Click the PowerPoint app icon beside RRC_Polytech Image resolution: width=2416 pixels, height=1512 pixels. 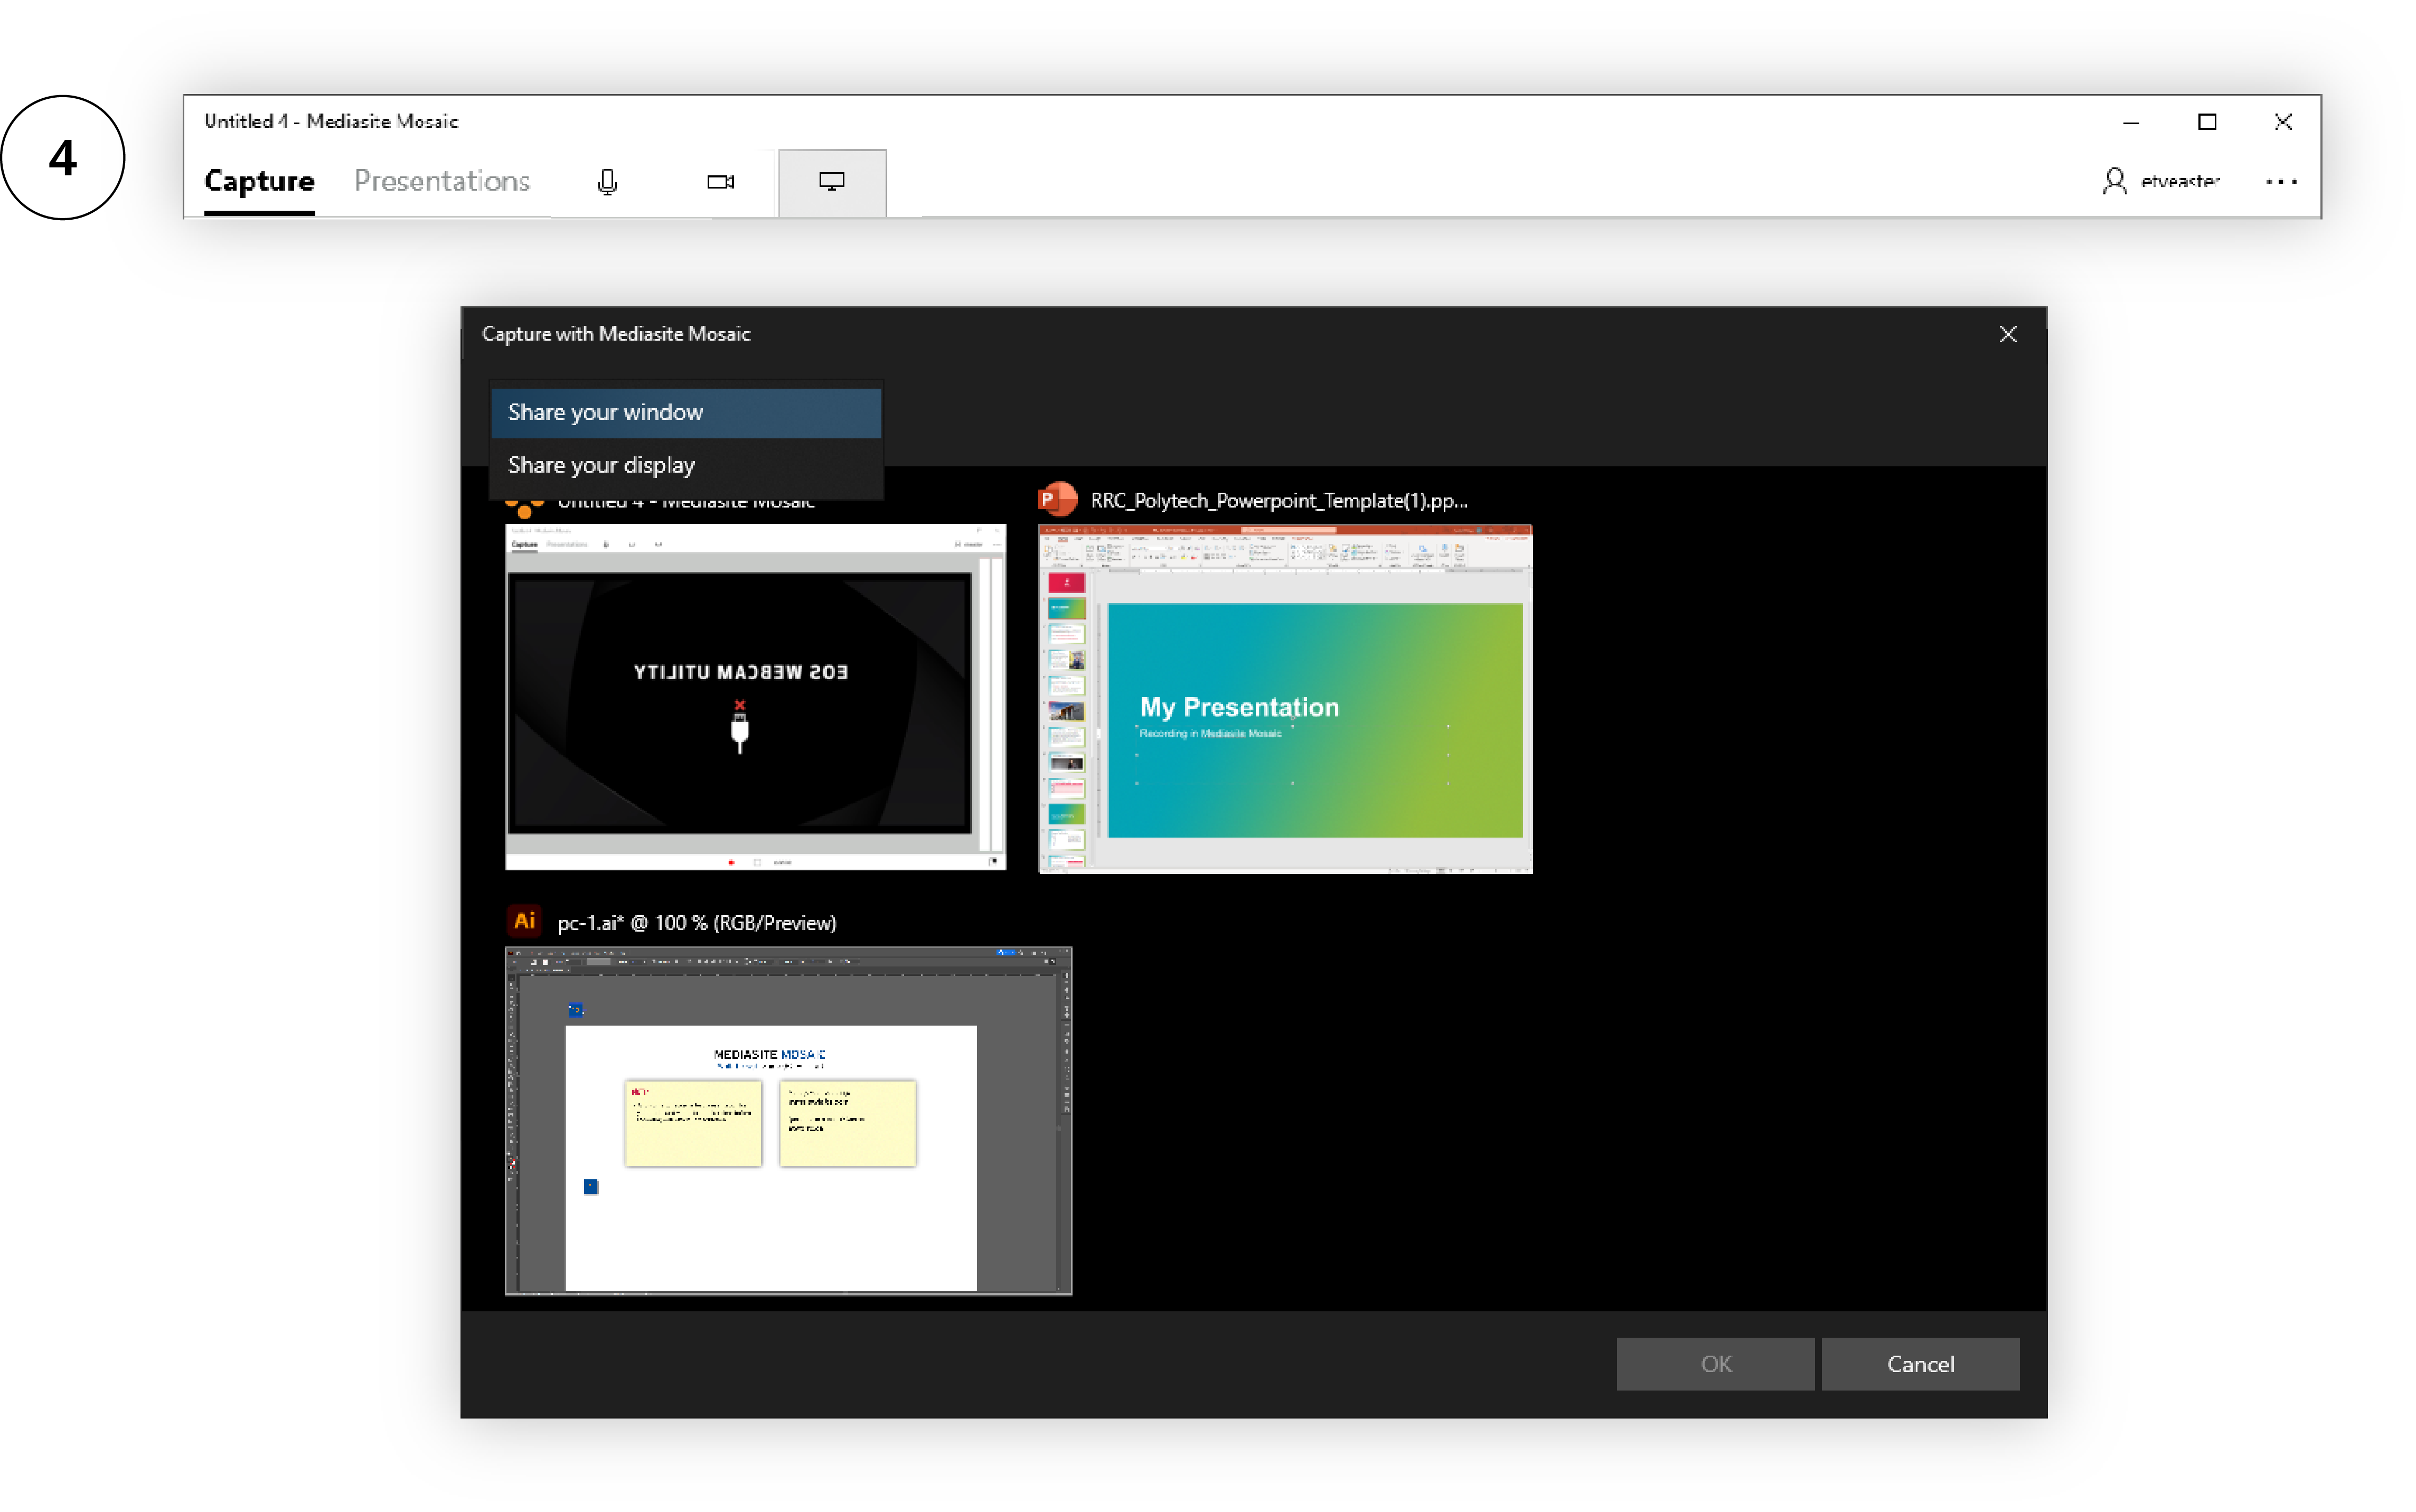(x=1057, y=499)
